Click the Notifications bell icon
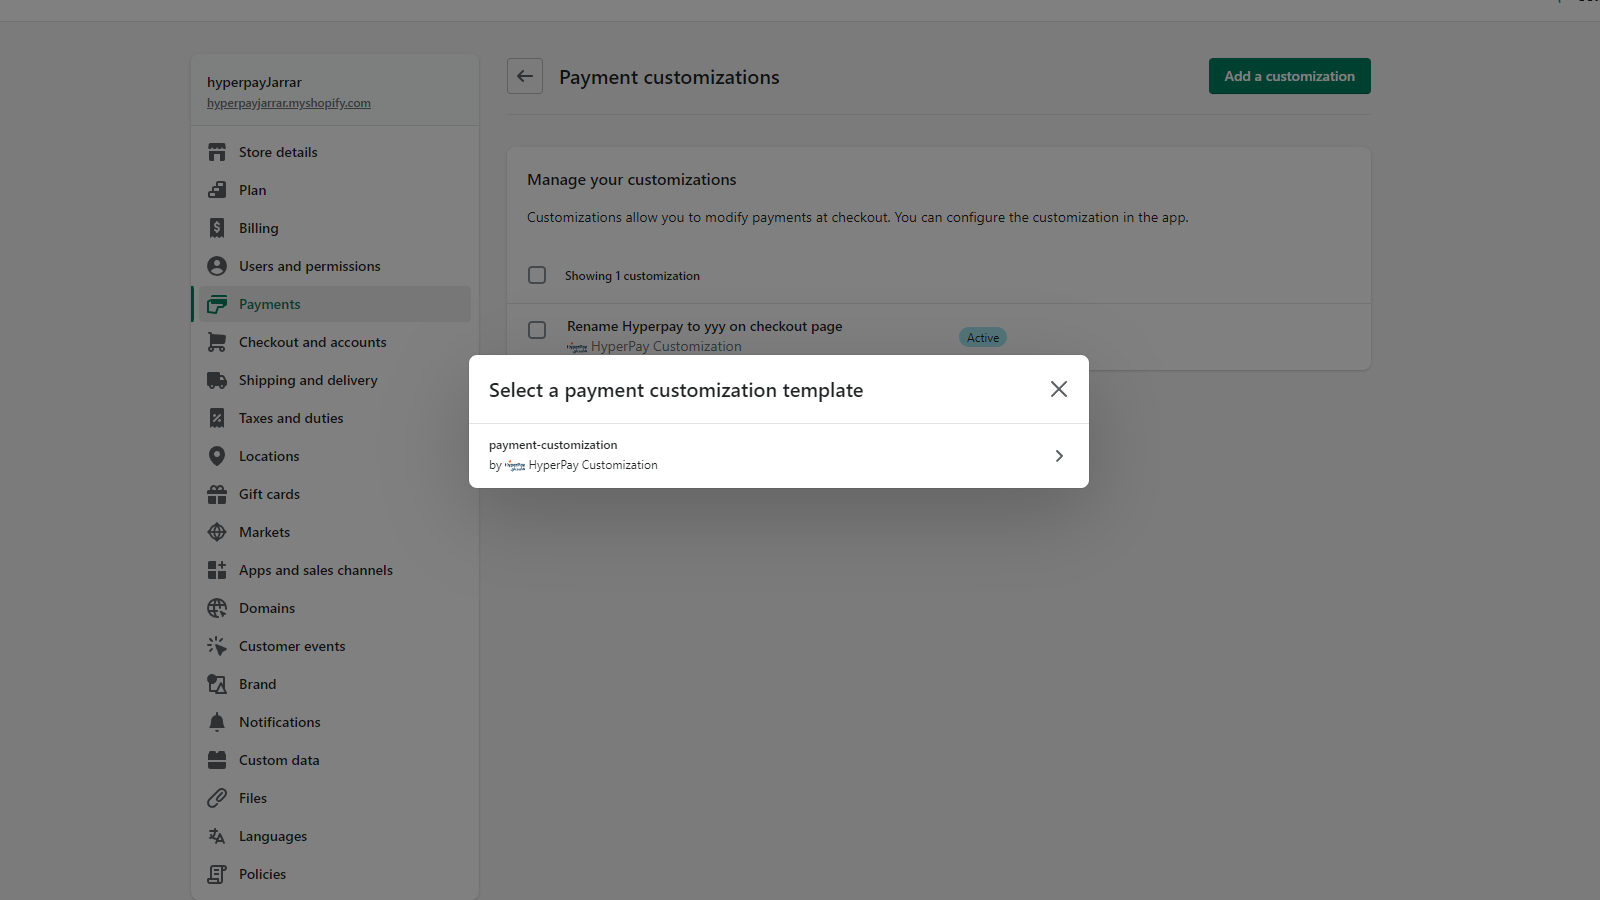 click(x=217, y=722)
